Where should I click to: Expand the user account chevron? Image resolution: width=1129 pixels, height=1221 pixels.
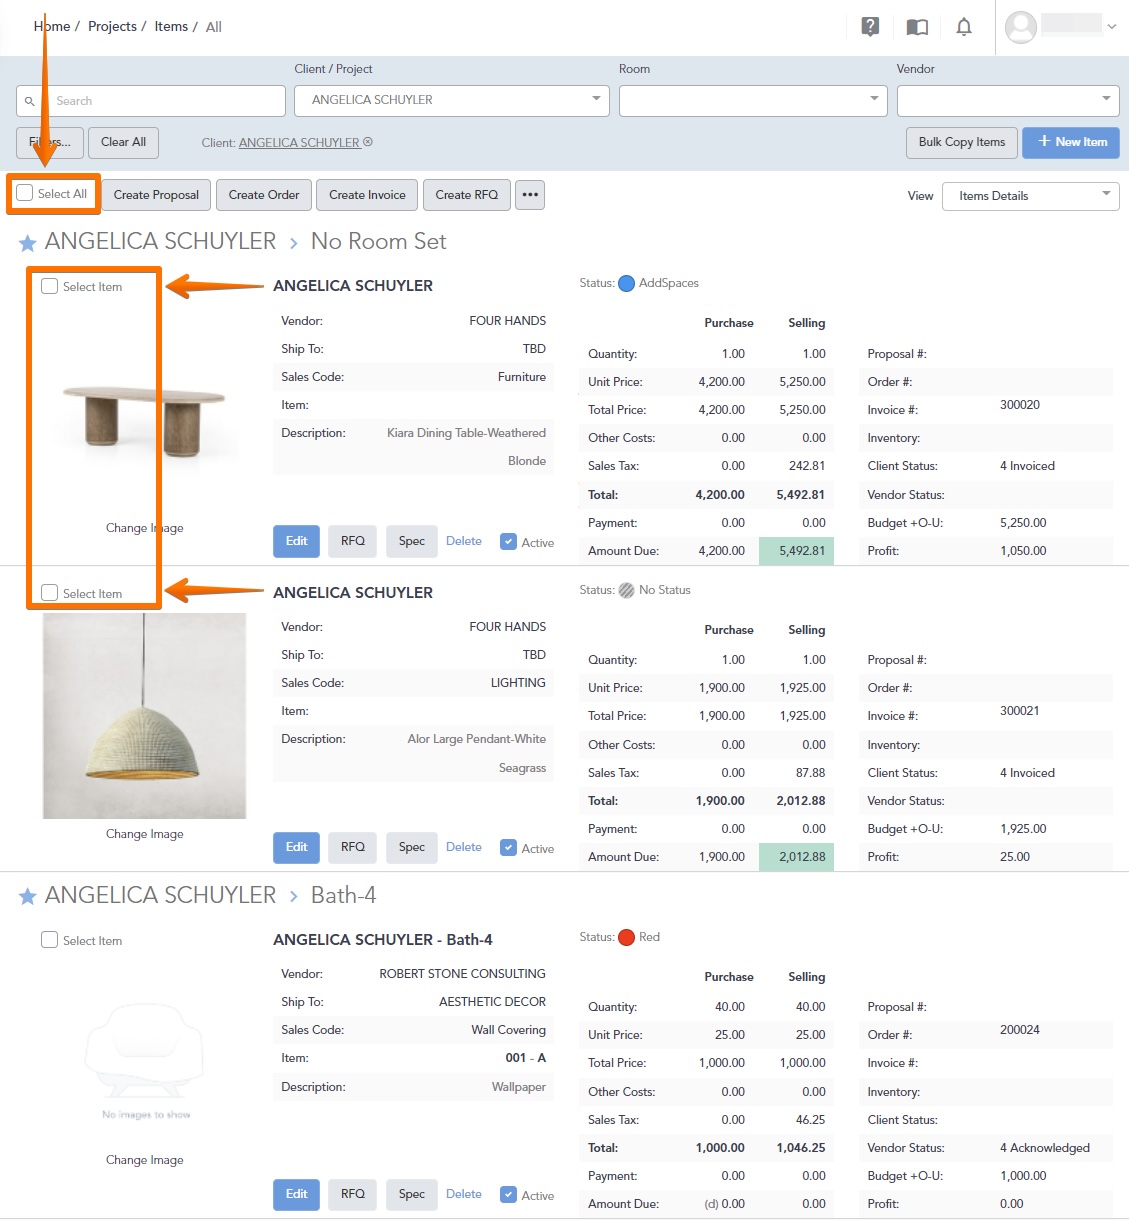pos(1111,27)
